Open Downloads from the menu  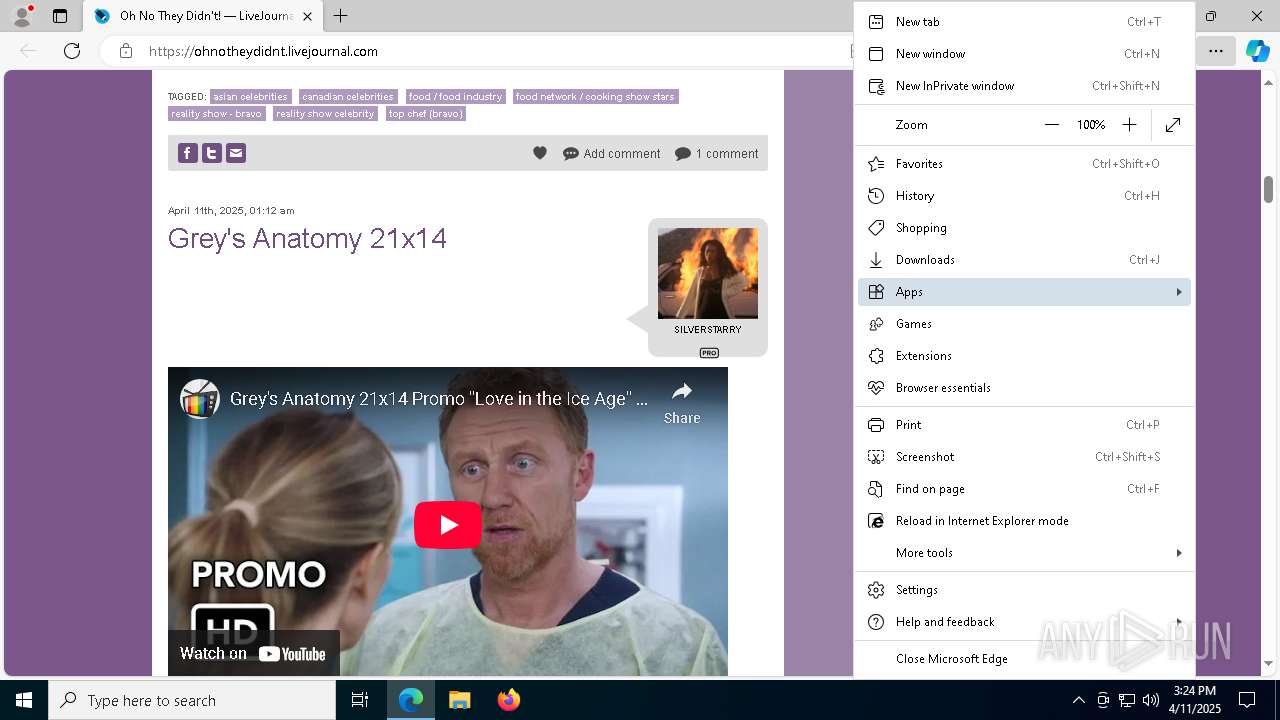tap(1025, 260)
